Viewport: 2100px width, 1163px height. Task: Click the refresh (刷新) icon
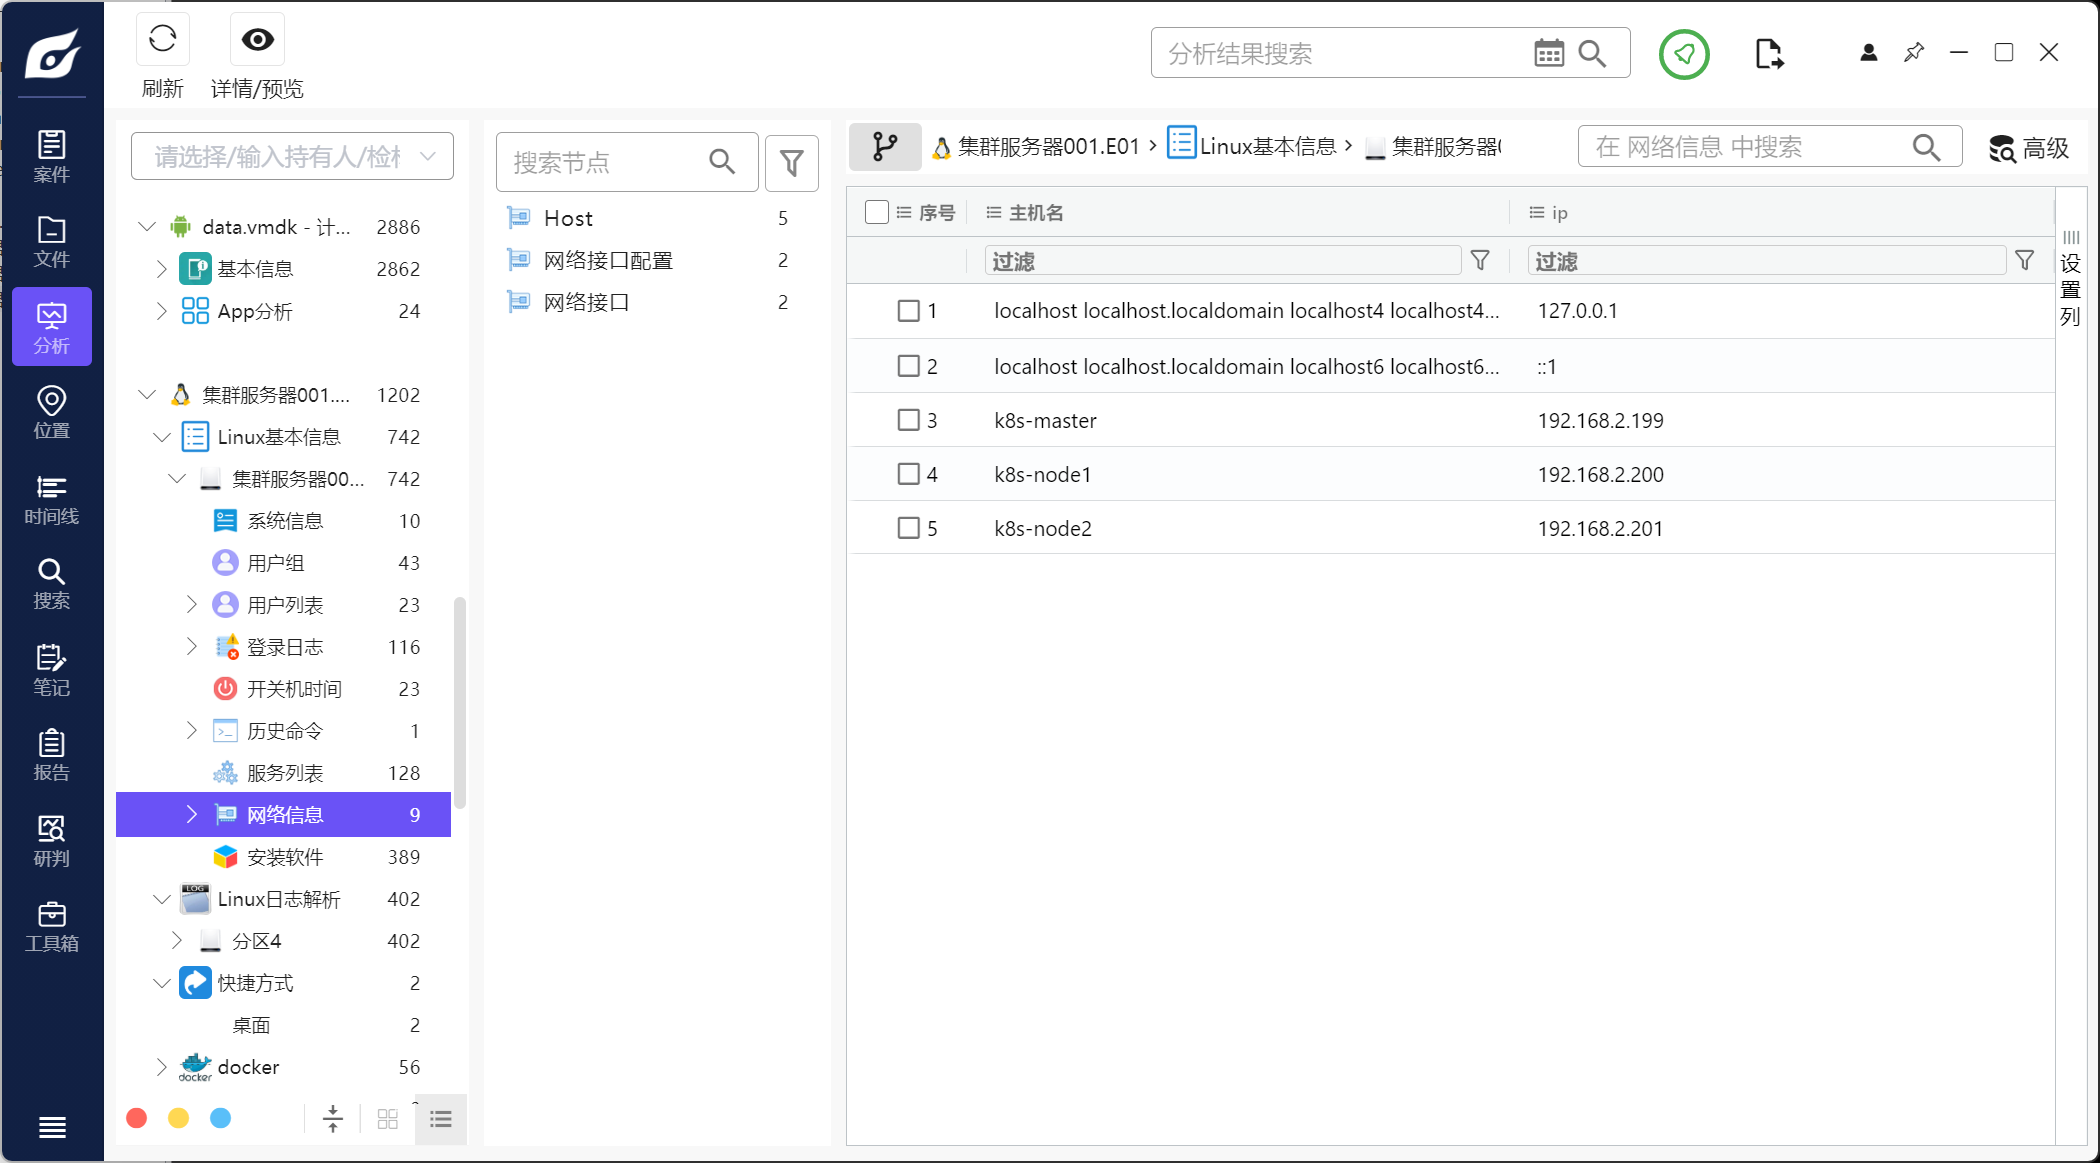(162, 40)
